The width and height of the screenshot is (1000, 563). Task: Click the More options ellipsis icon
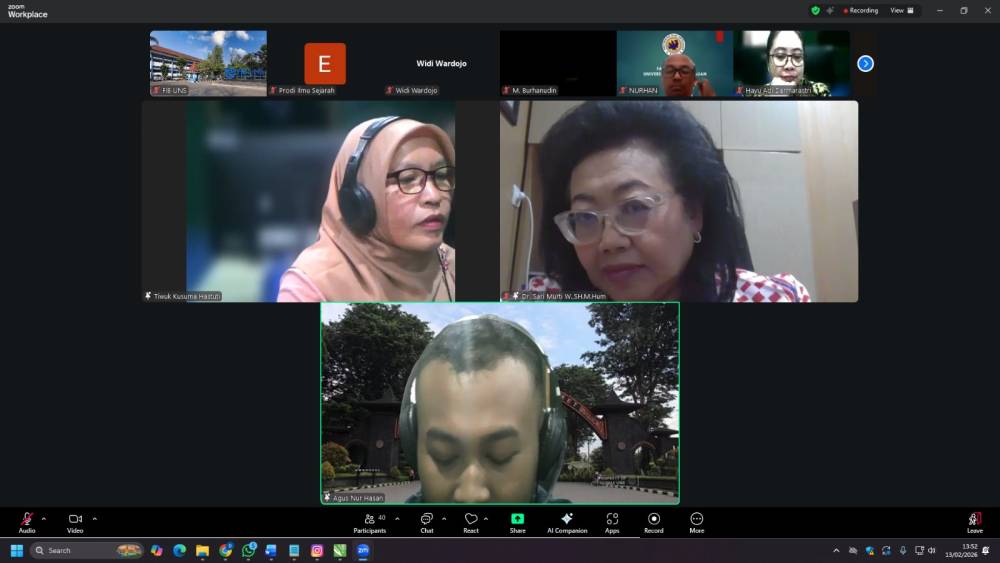pos(697,519)
